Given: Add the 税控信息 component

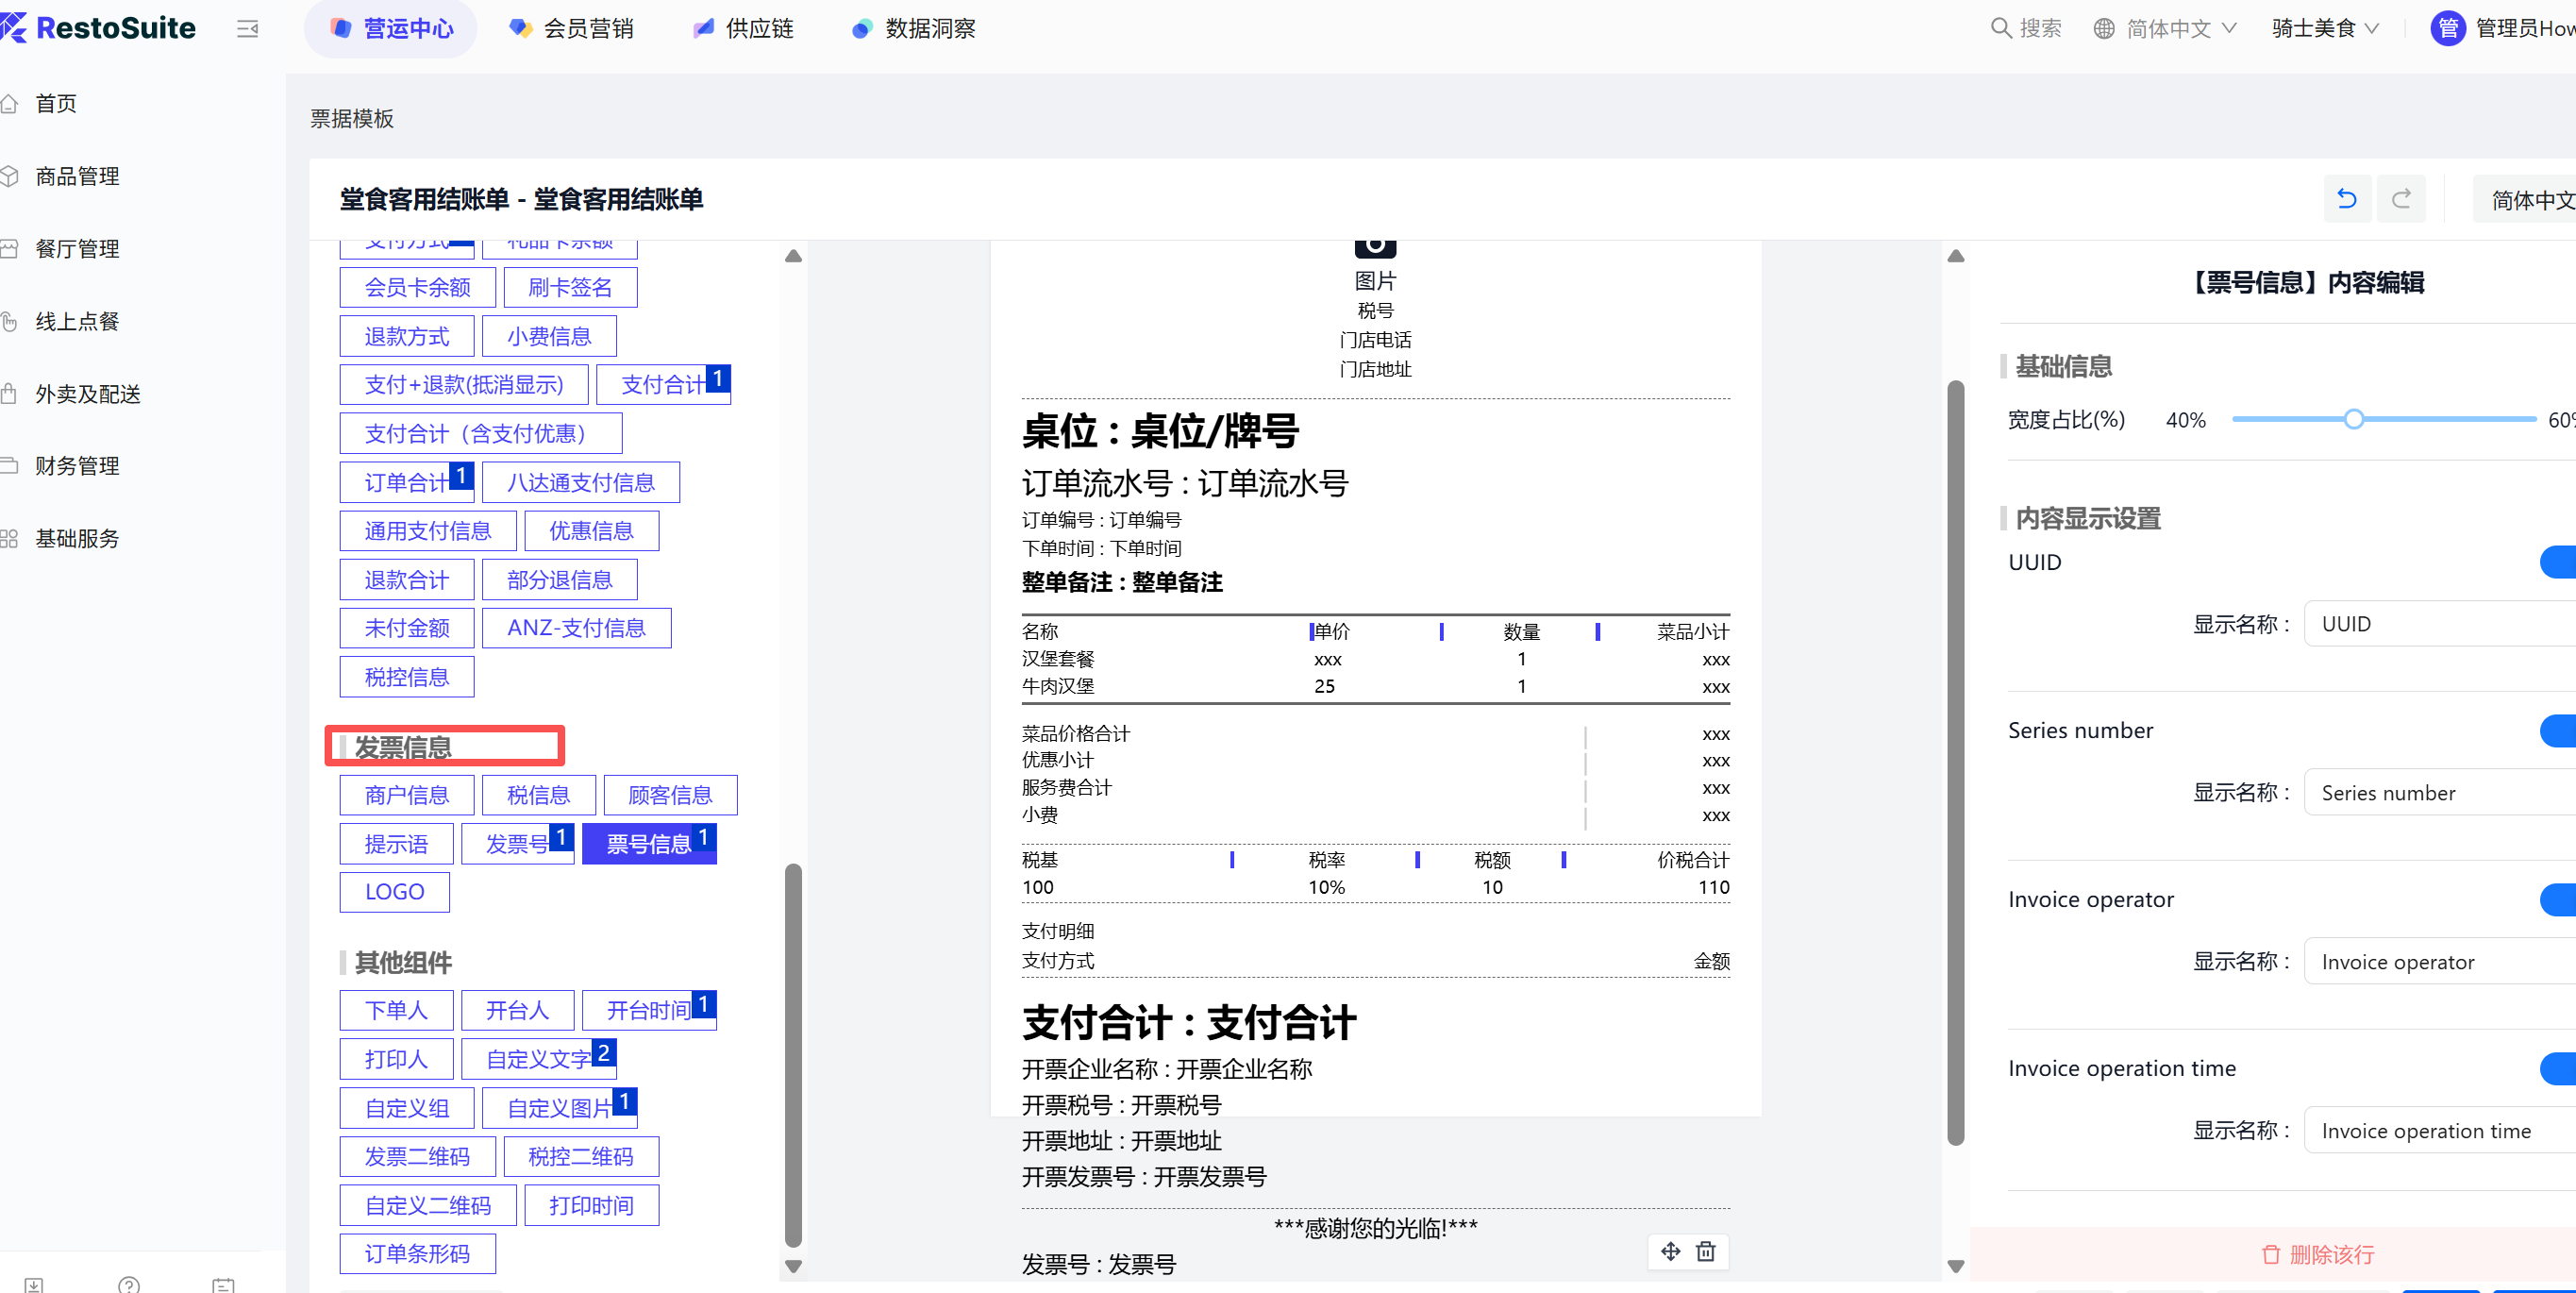Looking at the screenshot, I should click(x=406, y=677).
